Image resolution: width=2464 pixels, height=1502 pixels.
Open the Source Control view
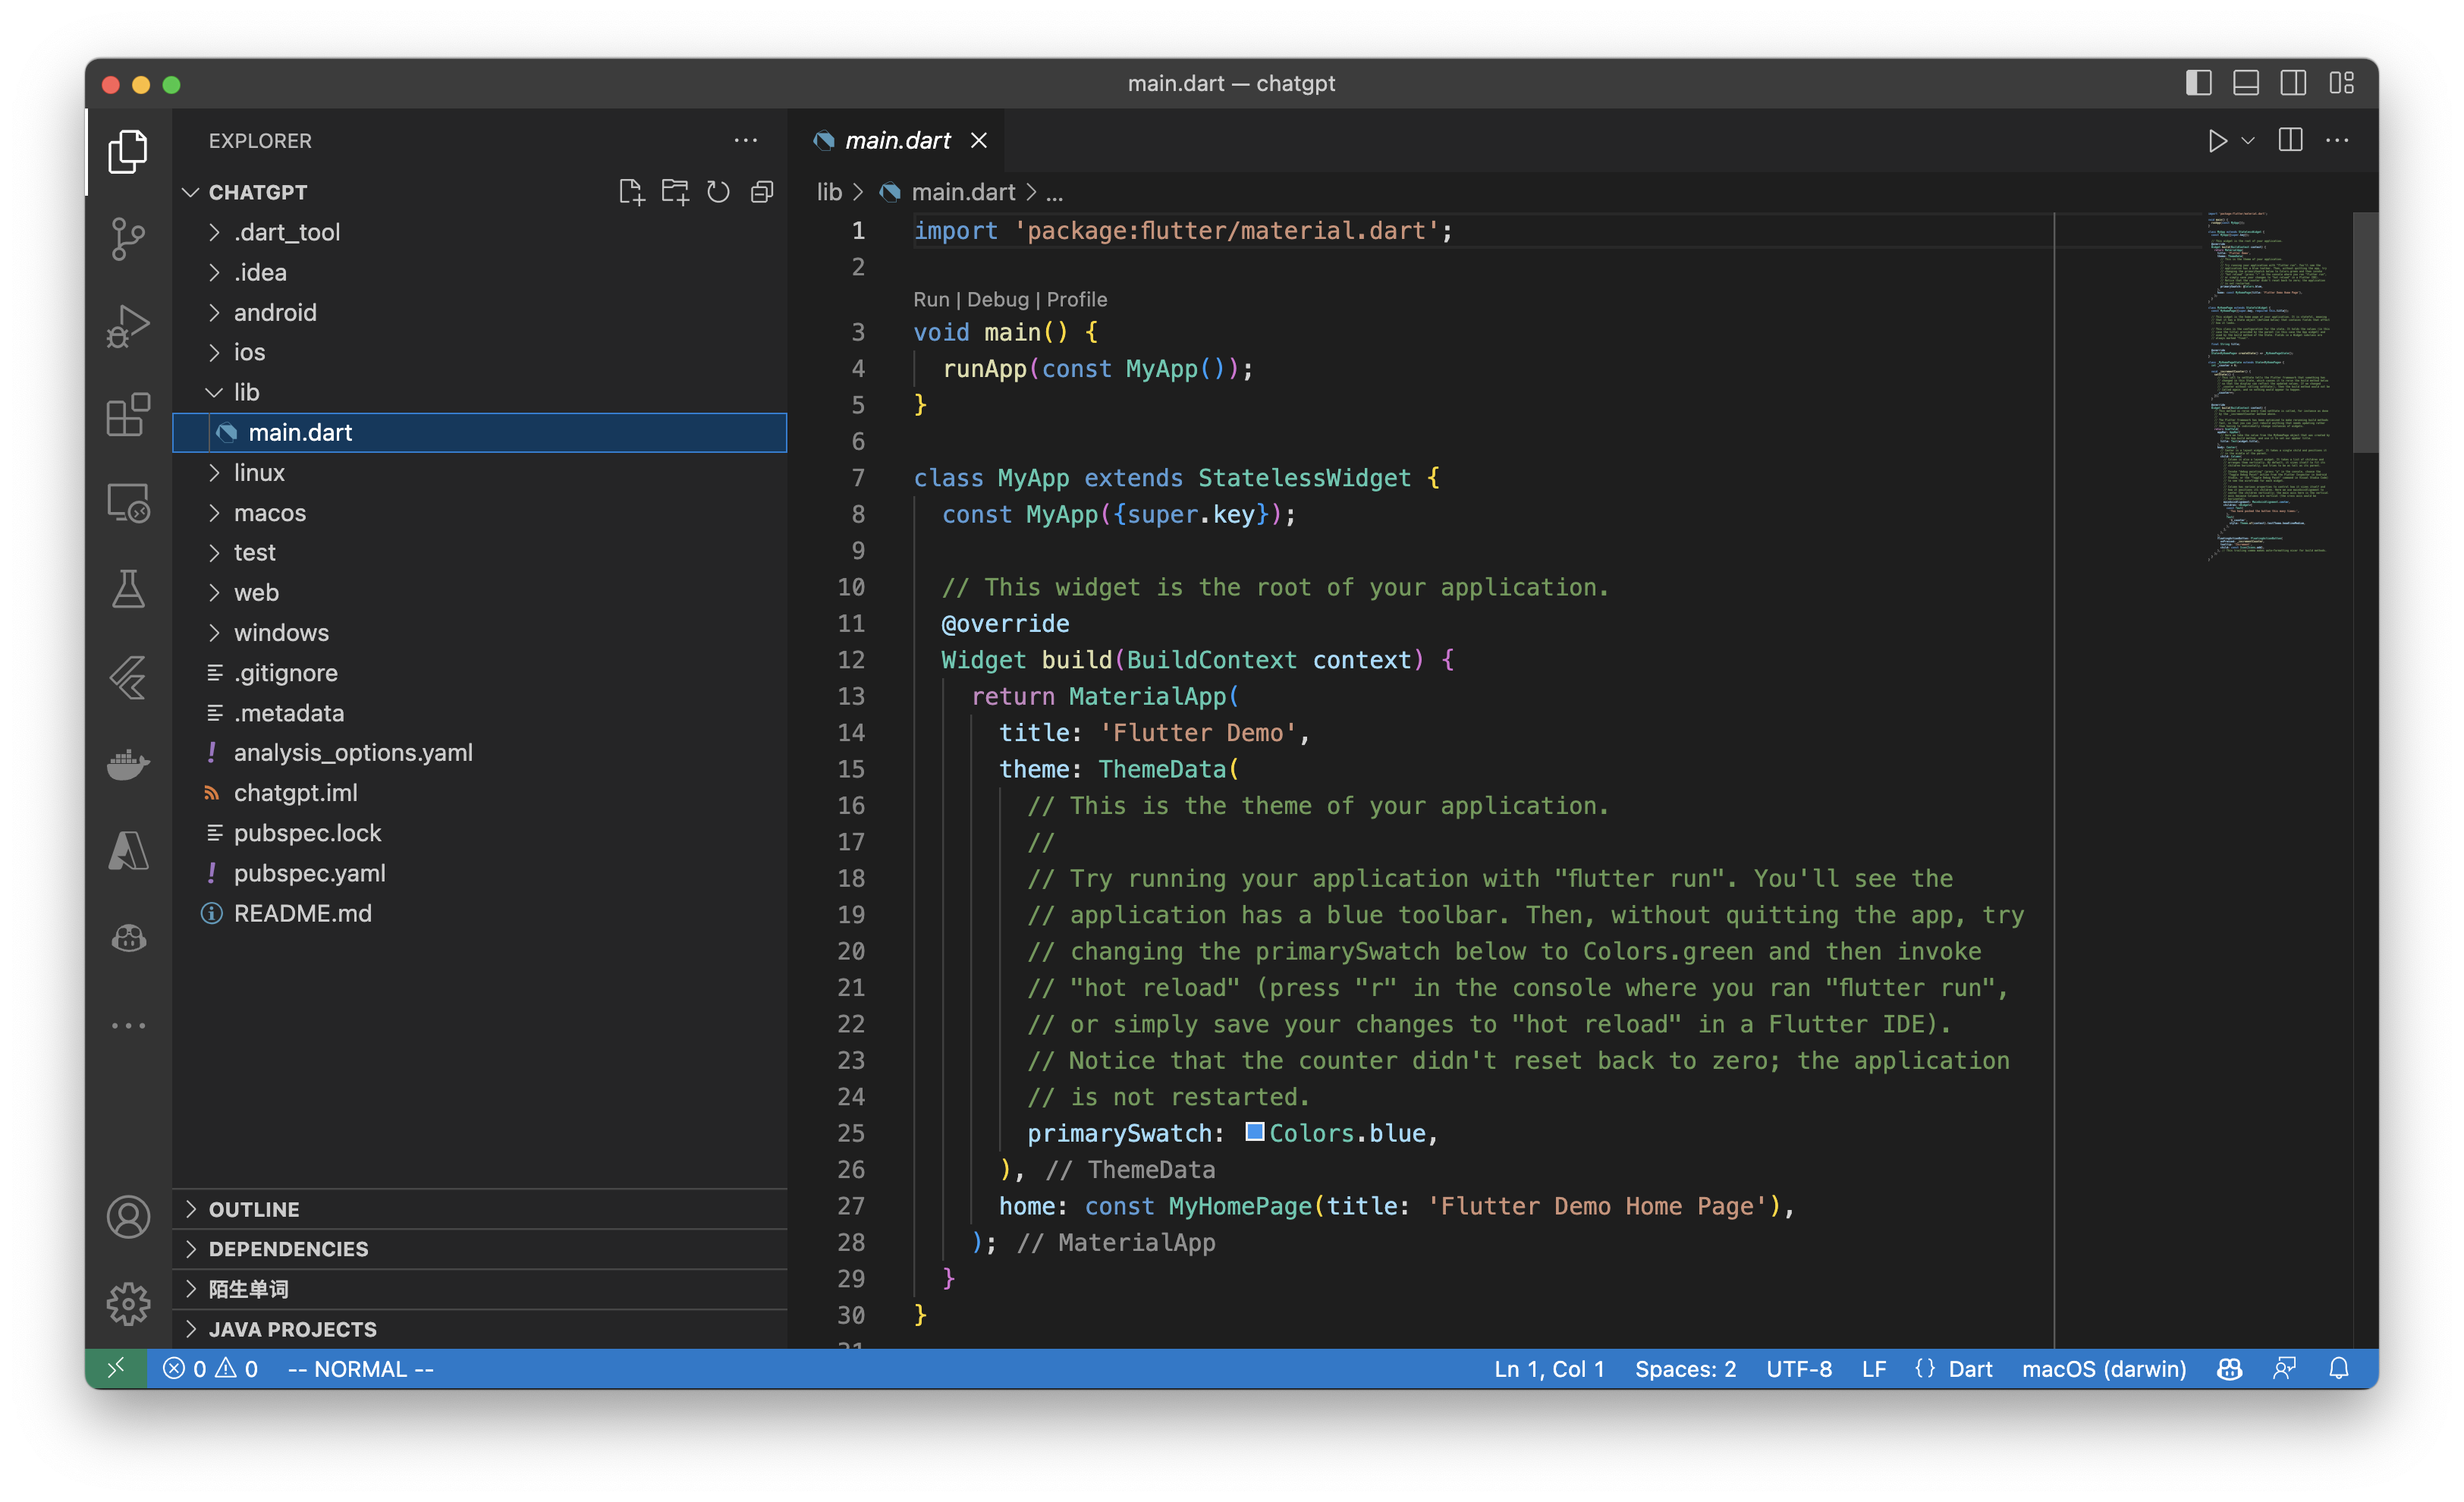tap(128, 239)
